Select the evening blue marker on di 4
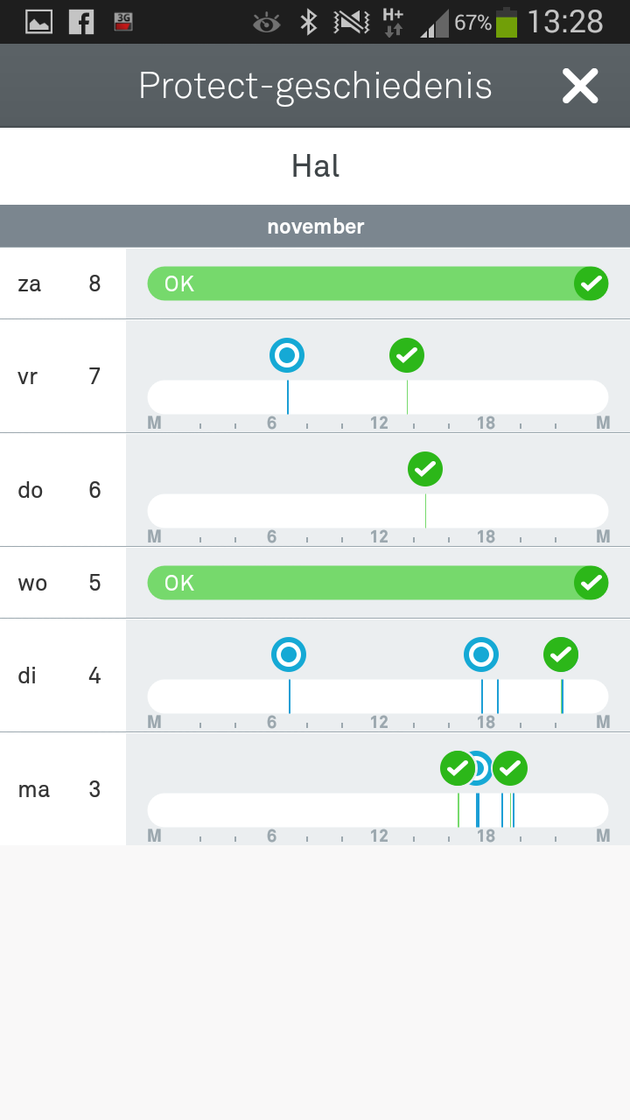This screenshot has width=630, height=1120. click(481, 654)
